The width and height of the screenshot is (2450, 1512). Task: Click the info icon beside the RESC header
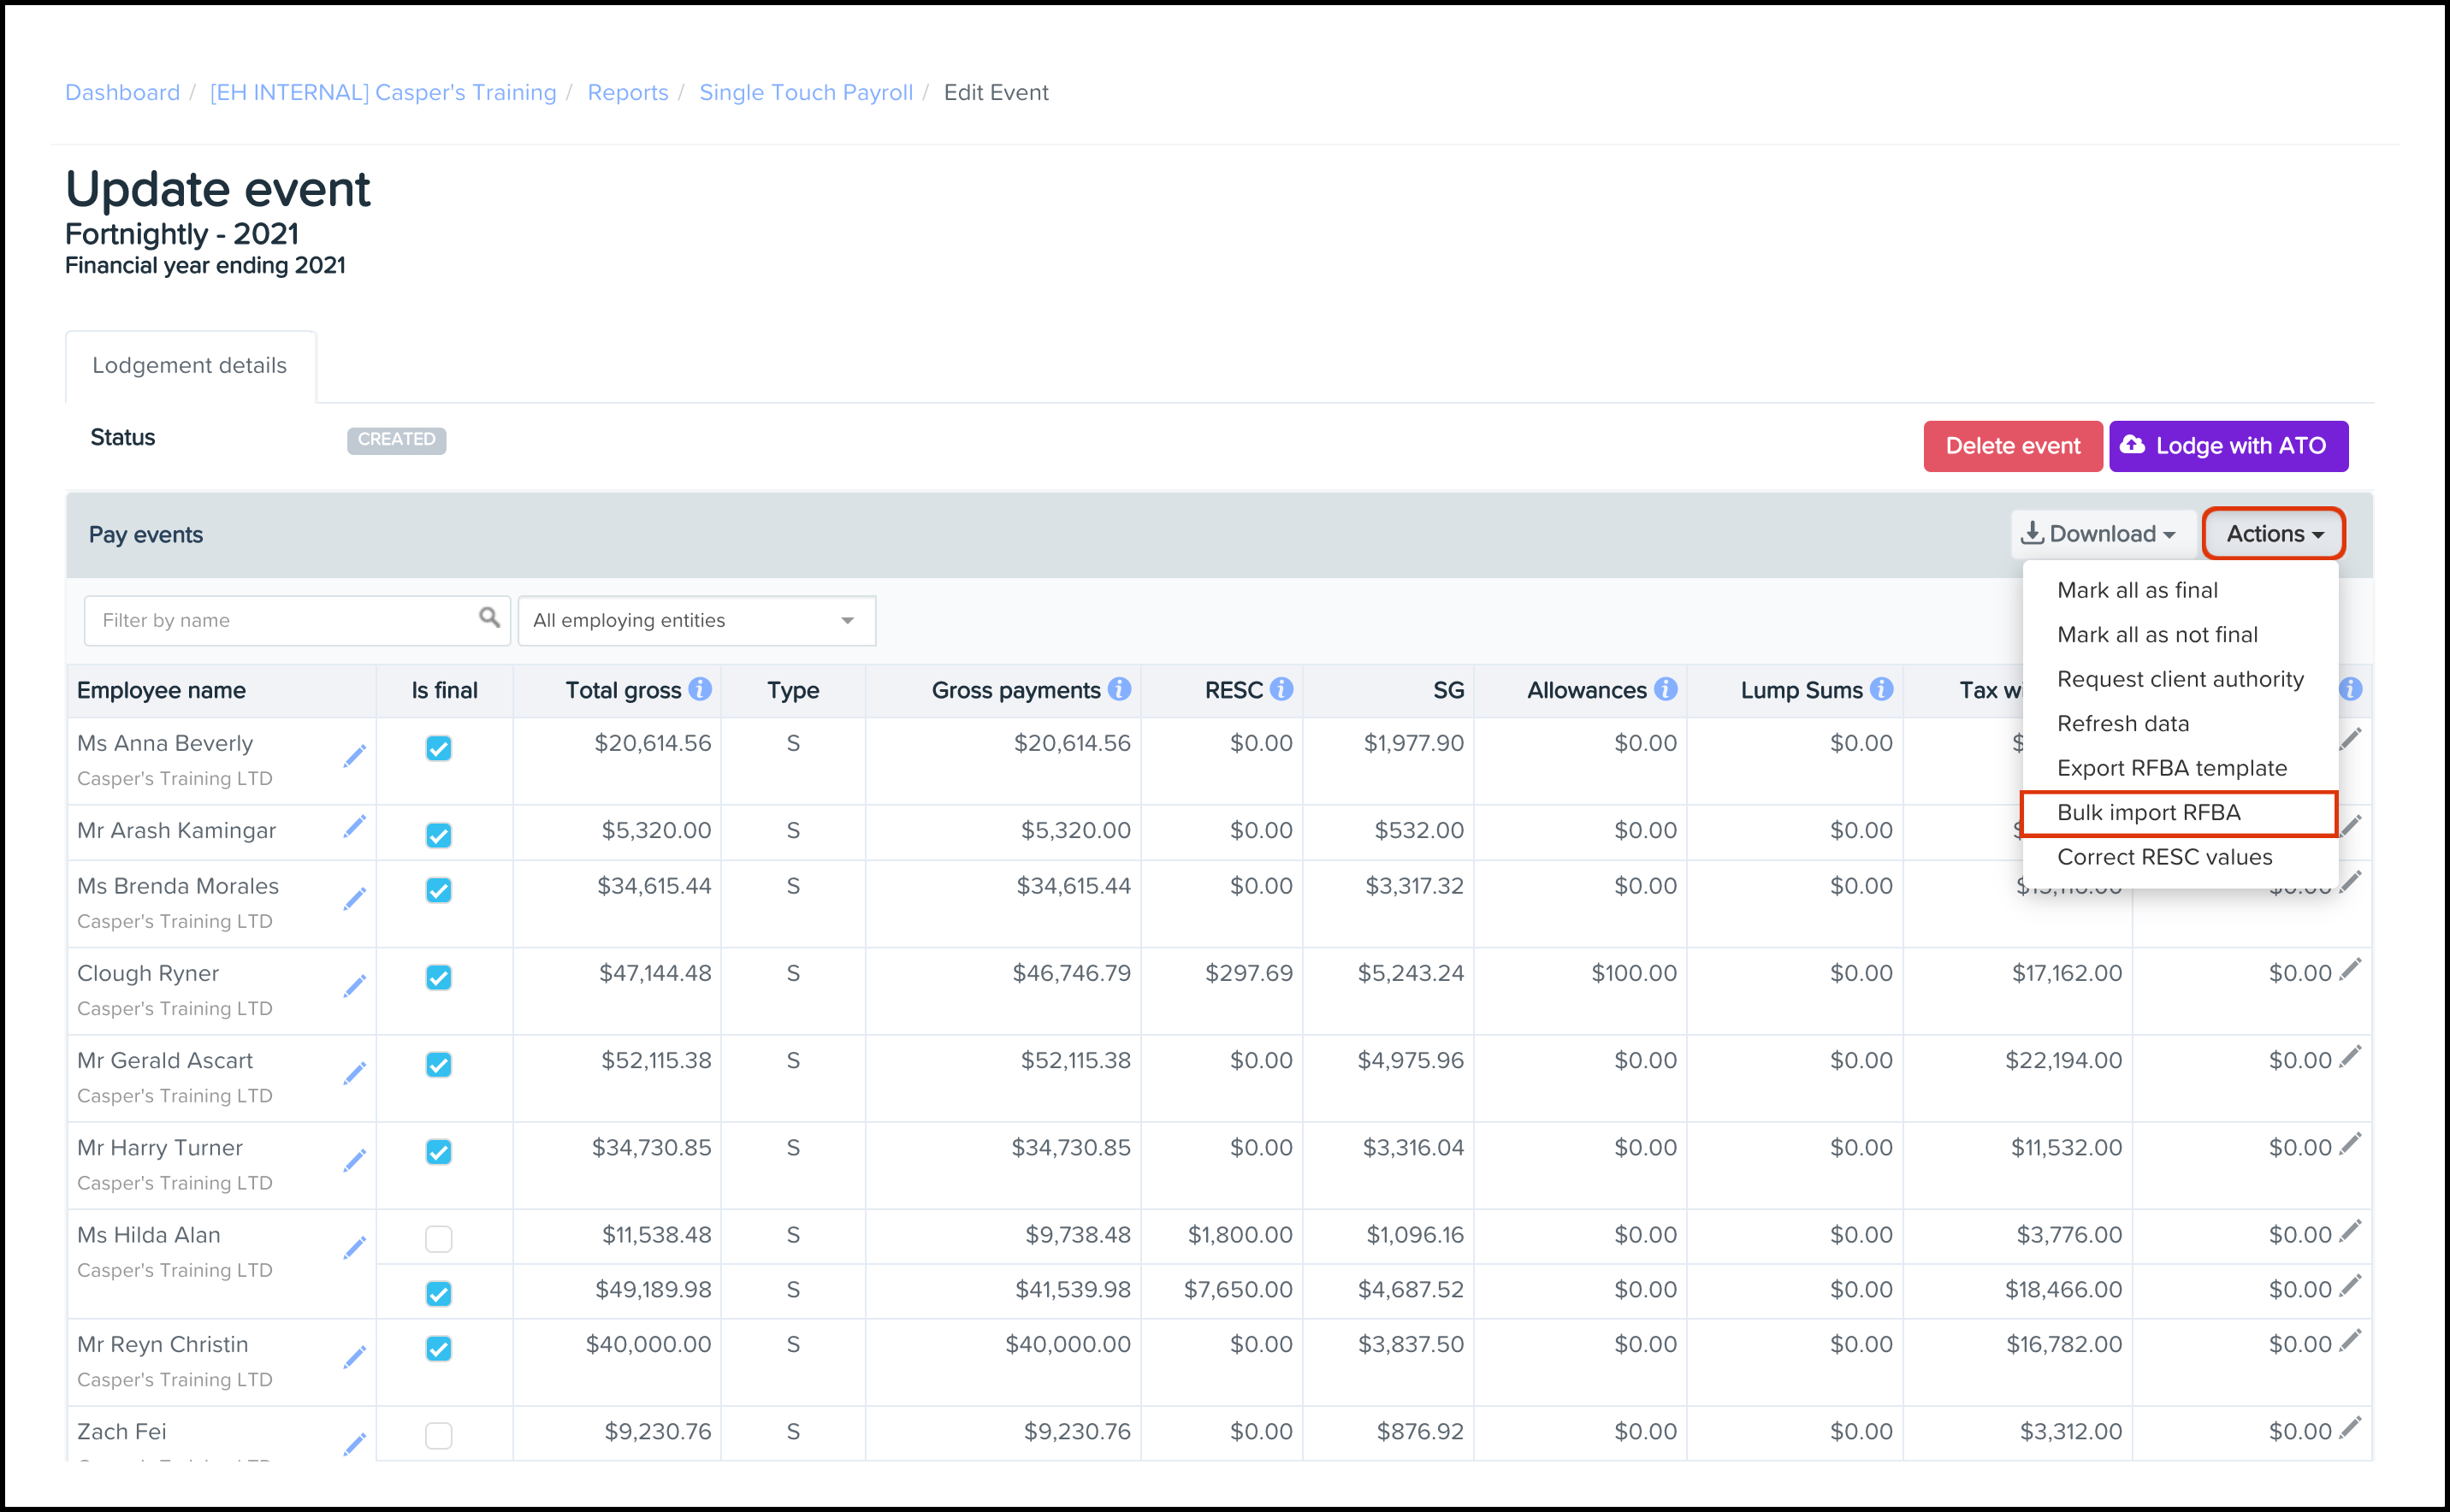(x=1282, y=689)
